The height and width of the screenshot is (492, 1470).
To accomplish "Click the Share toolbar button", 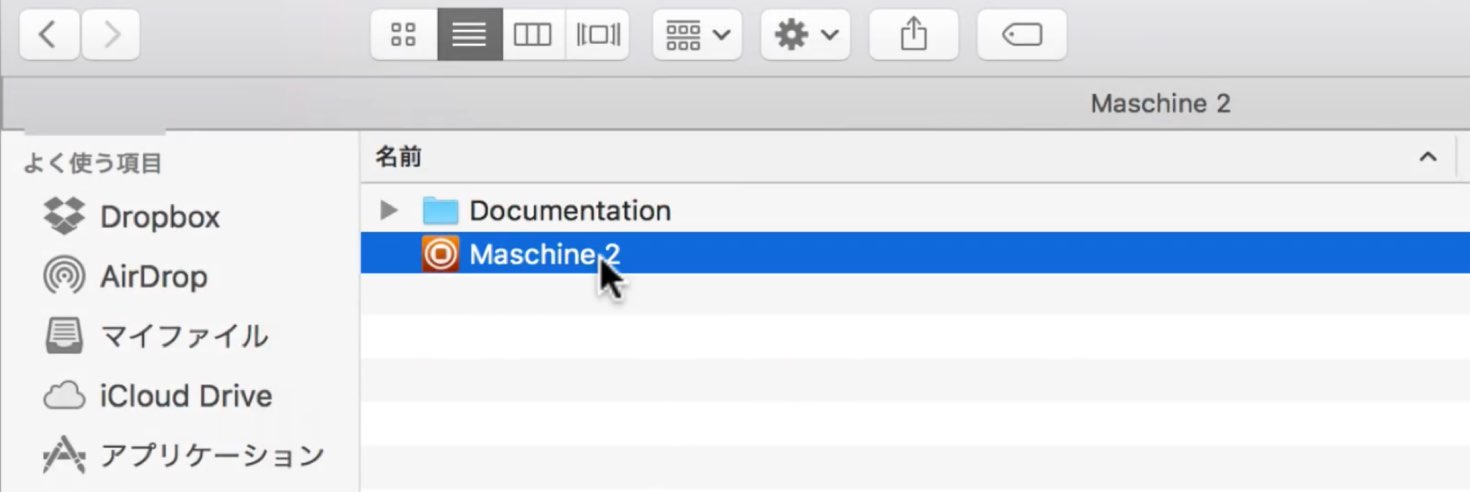I will 914,35.
